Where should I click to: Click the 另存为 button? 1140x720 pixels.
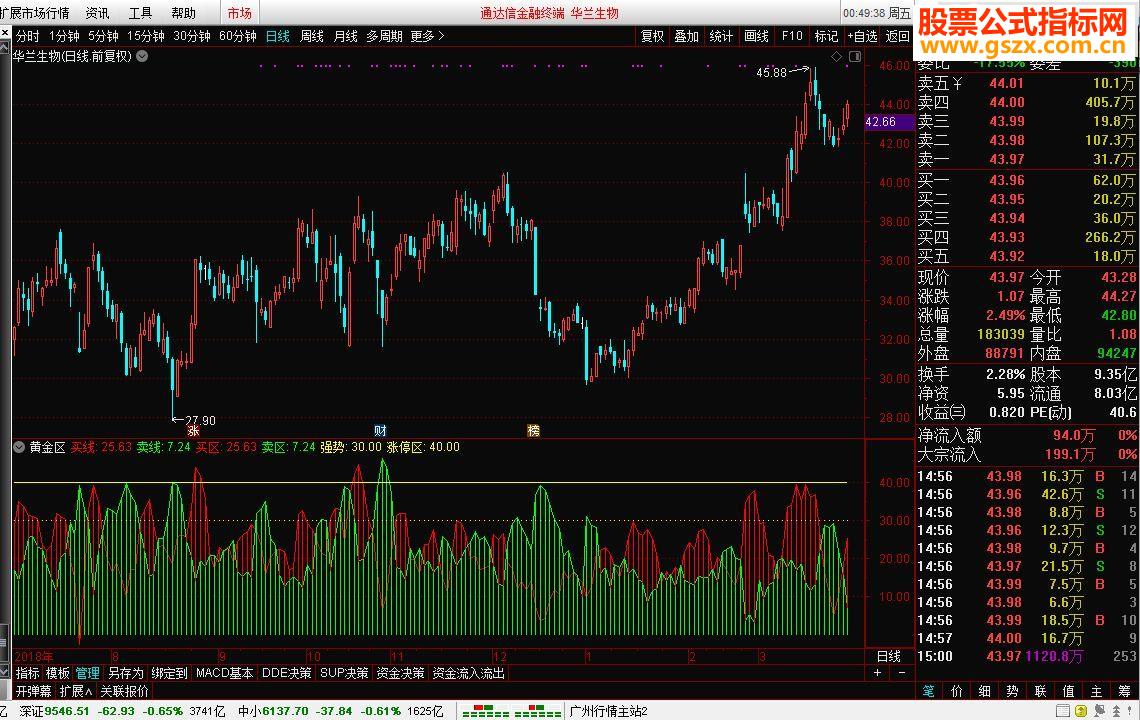(x=126, y=673)
